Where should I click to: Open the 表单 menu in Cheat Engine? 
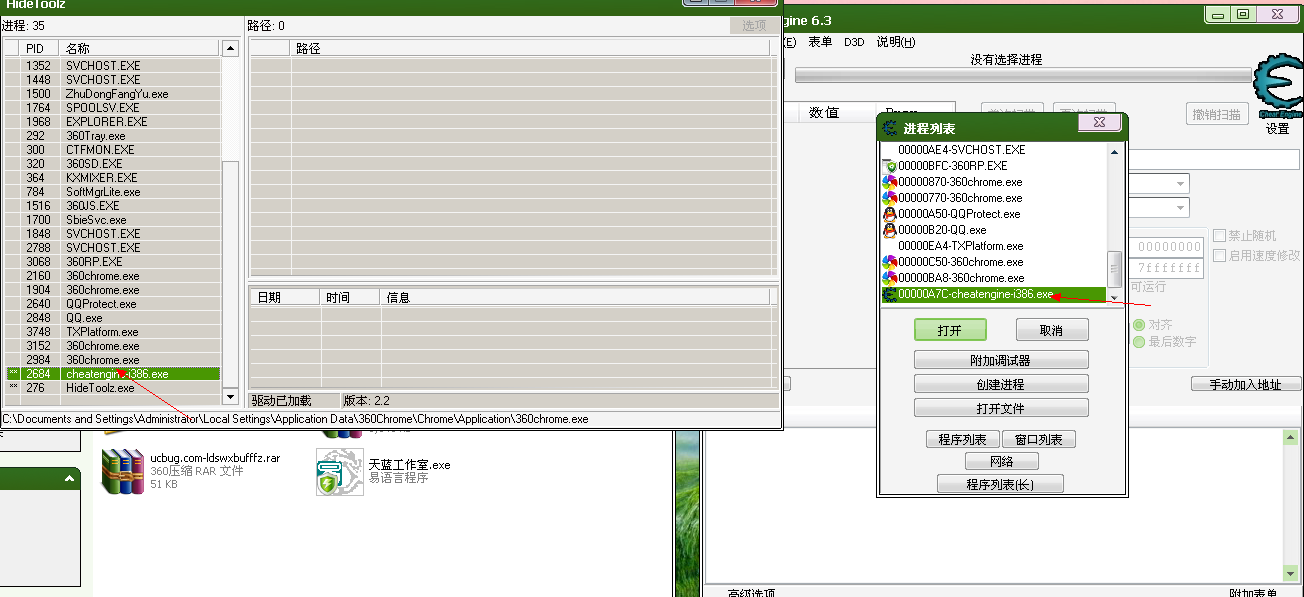pos(820,42)
